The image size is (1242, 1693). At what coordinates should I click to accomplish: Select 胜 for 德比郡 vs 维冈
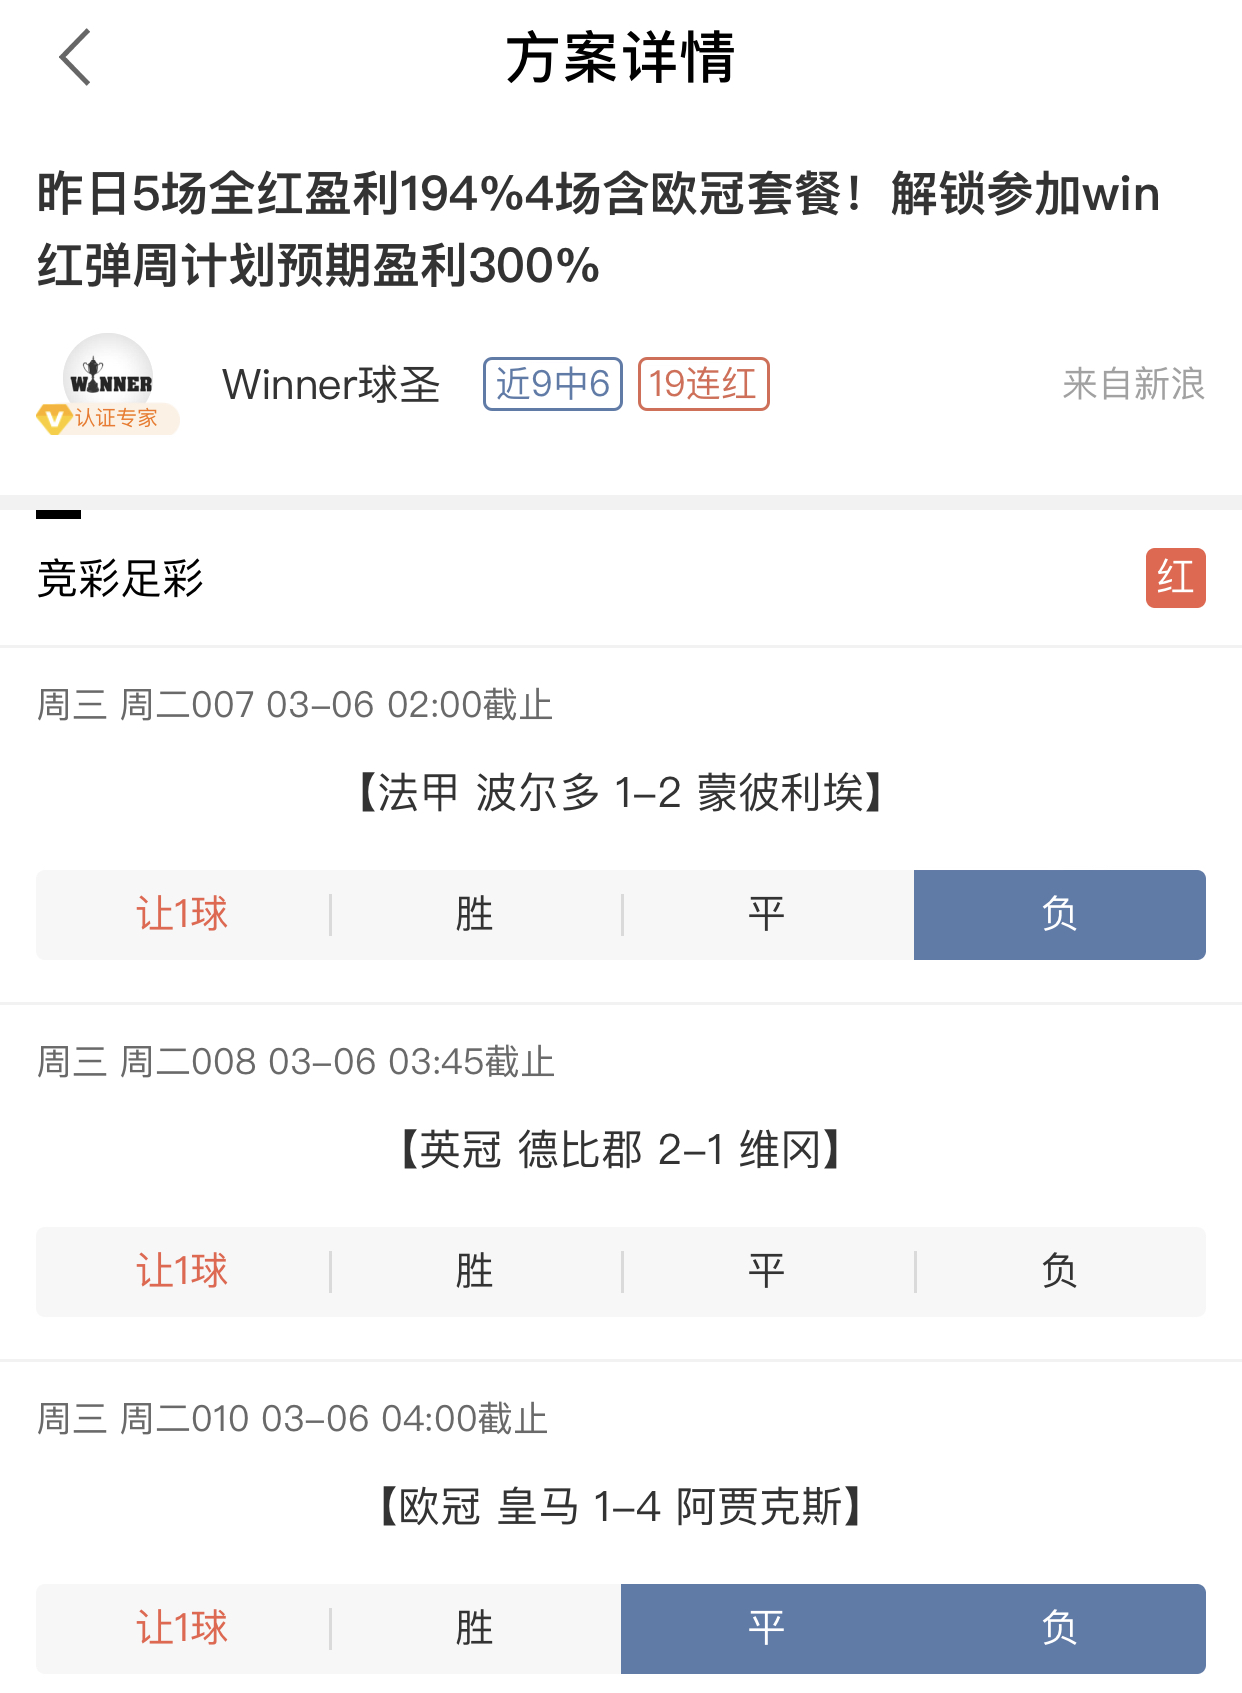tap(475, 1272)
